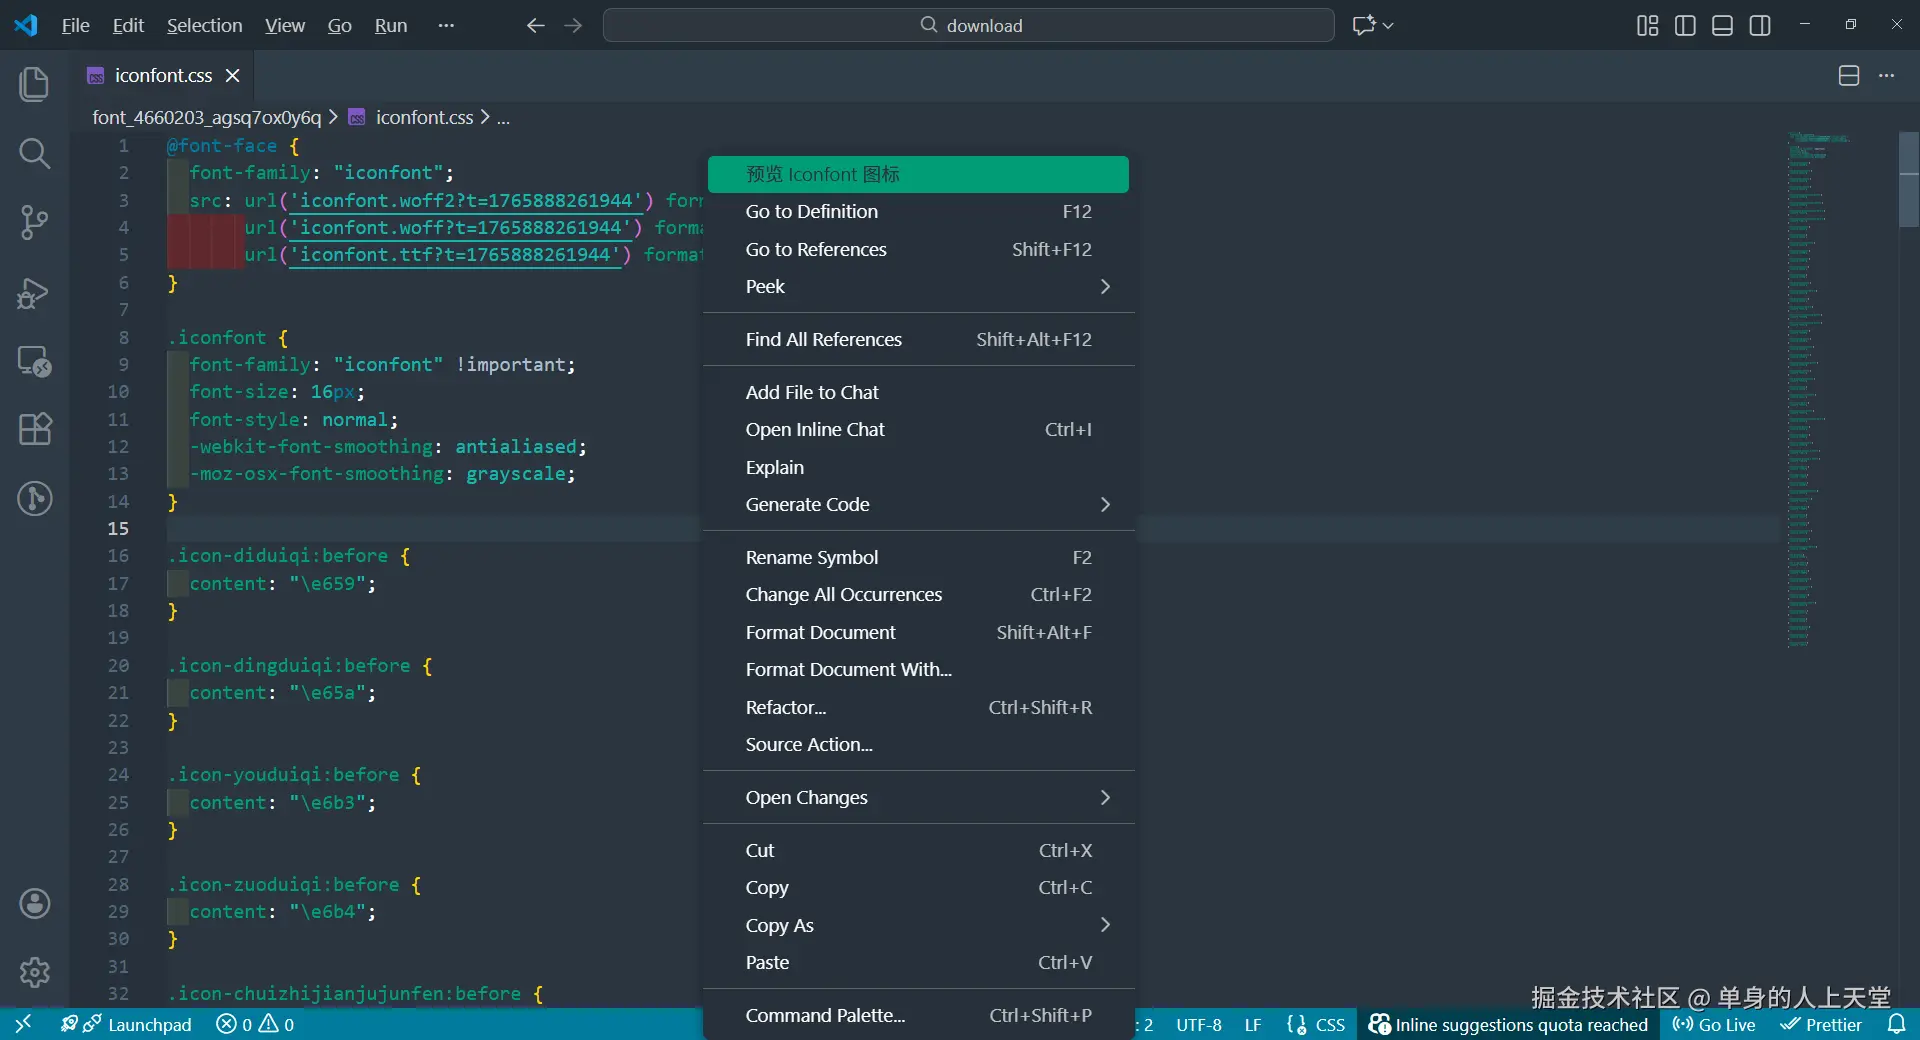Screen dimensions: 1920x1040
Task: Open the Accounts menu icon
Action: pyautogui.click(x=34, y=904)
